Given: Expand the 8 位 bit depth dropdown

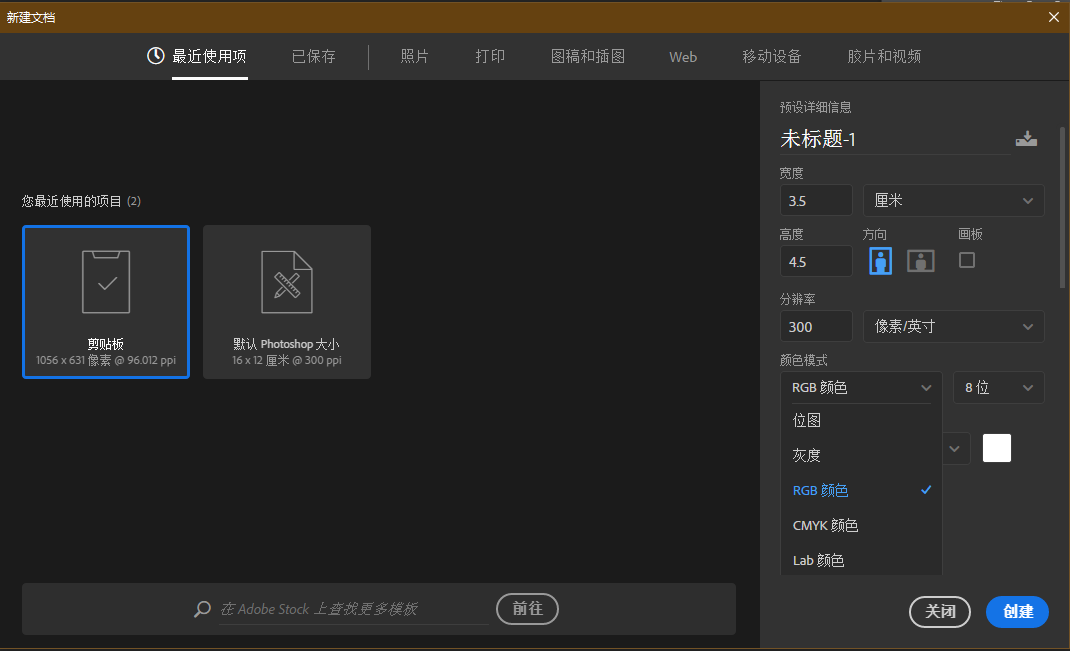Looking at the screenshot, I should click(998, 388).
